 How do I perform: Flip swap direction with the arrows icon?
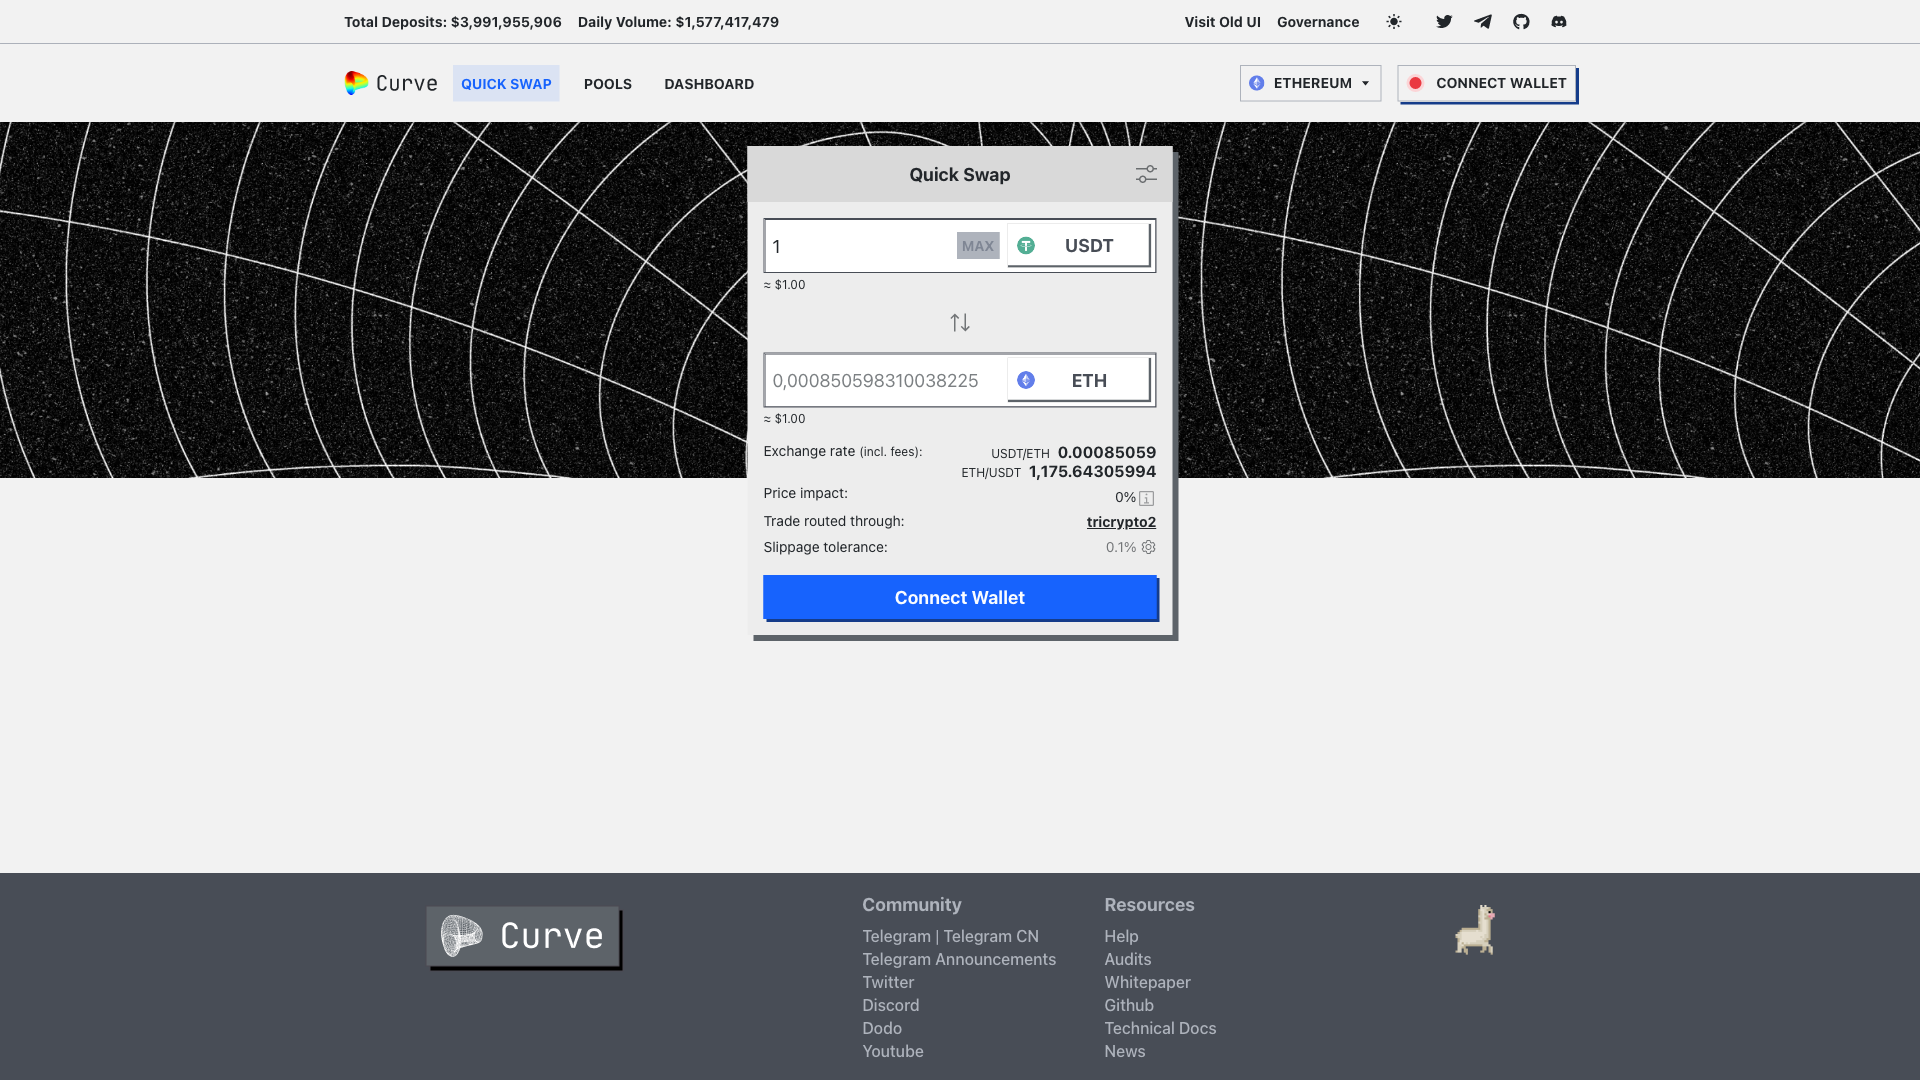pos(960,322)
